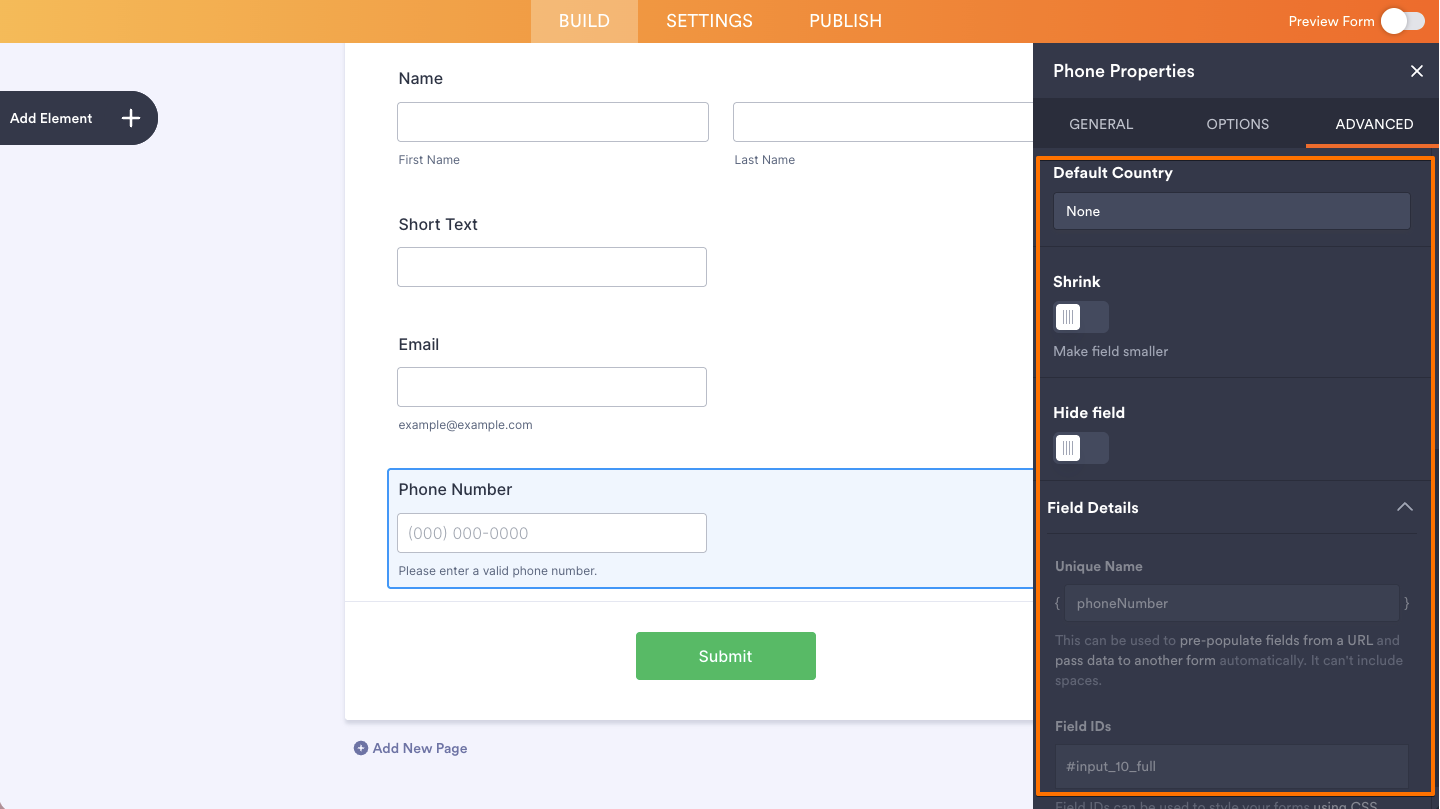Click the Email field label

coord(418,344)
